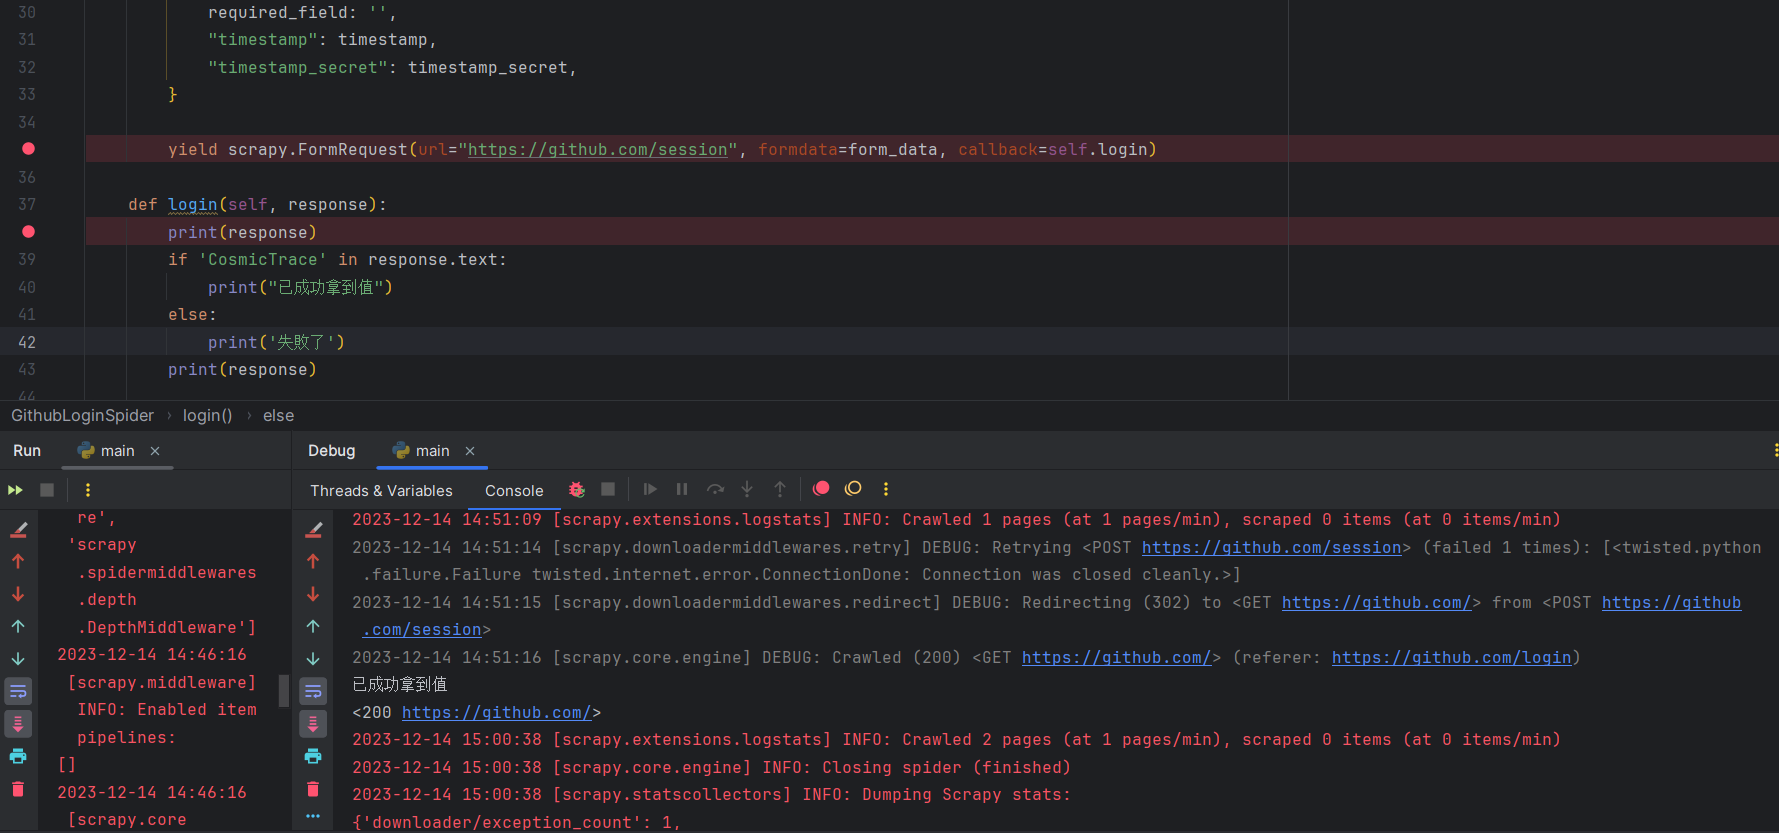Viewport: 1779px width, 833px height.
Task: Remove the breakpoint on the FormRequest line
Action: click(28, 149)
